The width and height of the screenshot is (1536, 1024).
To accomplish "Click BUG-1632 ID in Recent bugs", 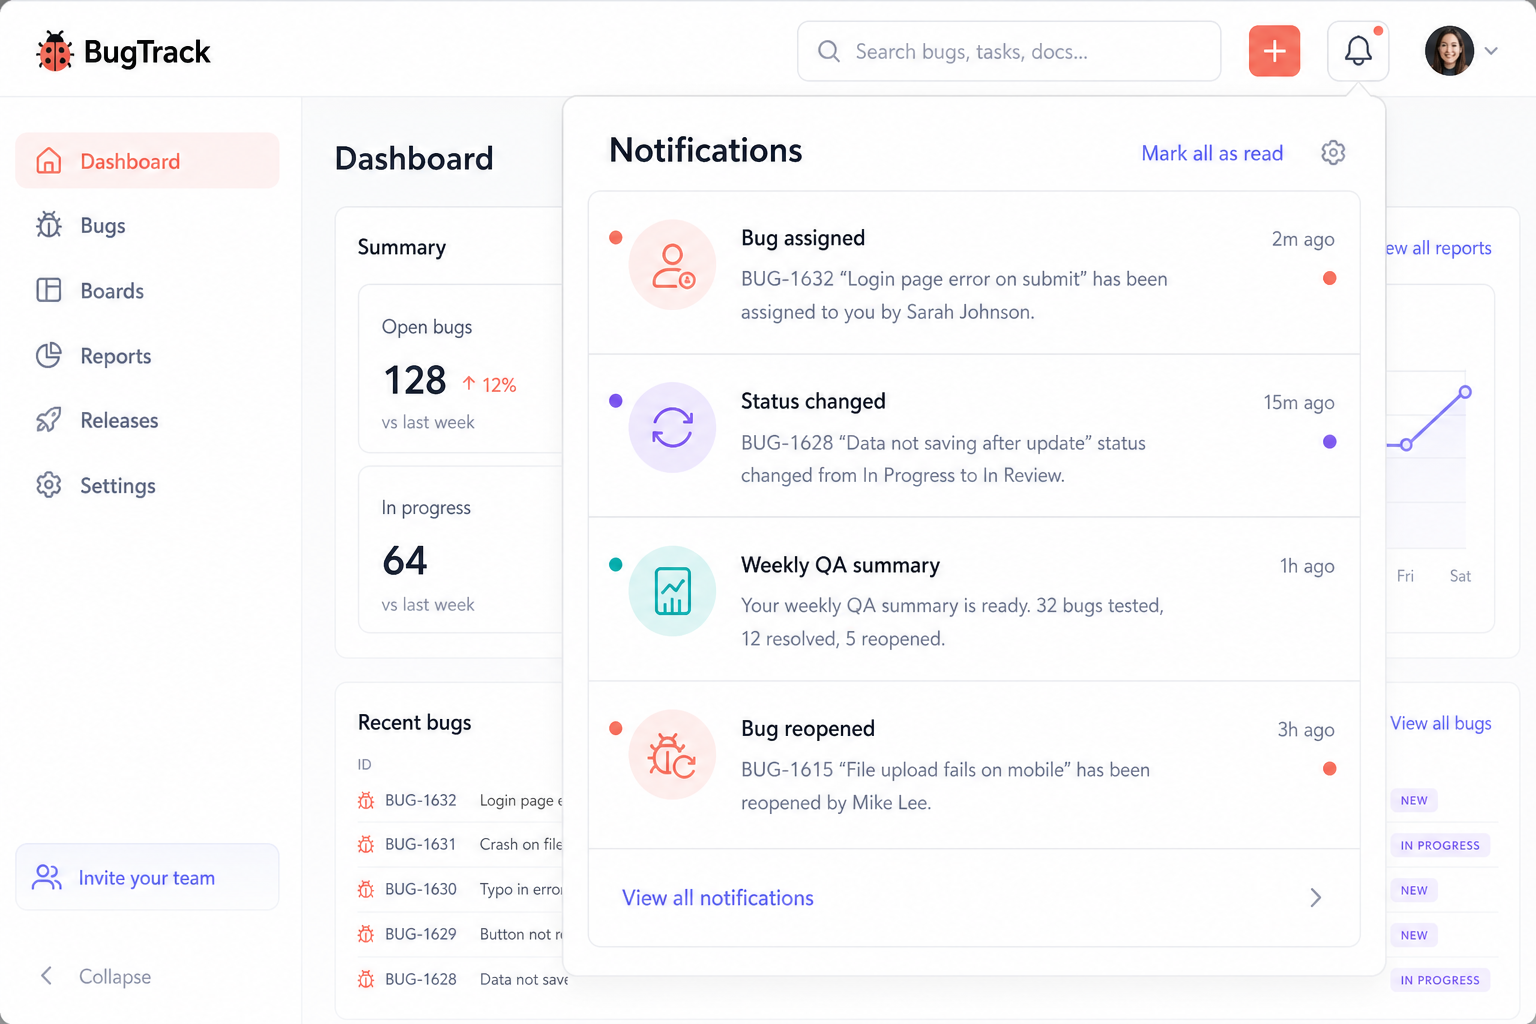I will tap(420, 800).
